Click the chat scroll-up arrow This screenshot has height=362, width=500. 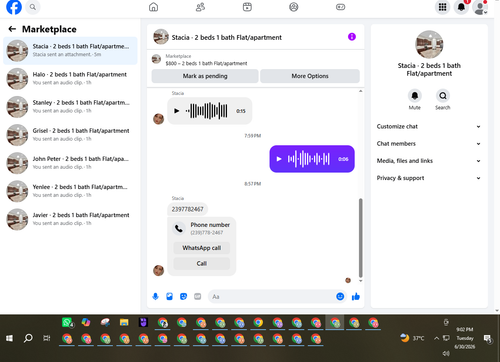[360, 91]
